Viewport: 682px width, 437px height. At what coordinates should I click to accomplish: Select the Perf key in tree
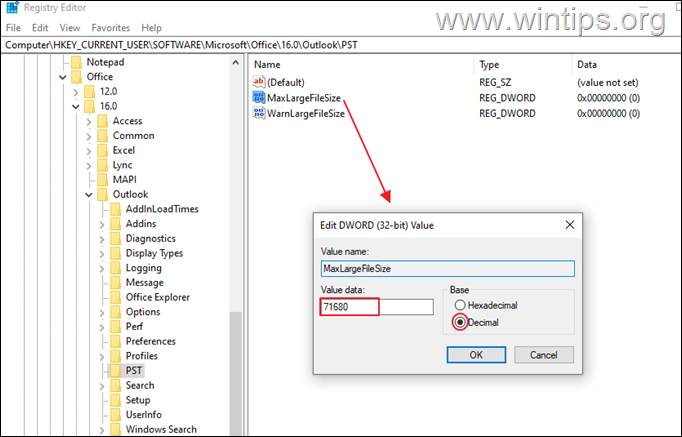[x=134, y=327]
